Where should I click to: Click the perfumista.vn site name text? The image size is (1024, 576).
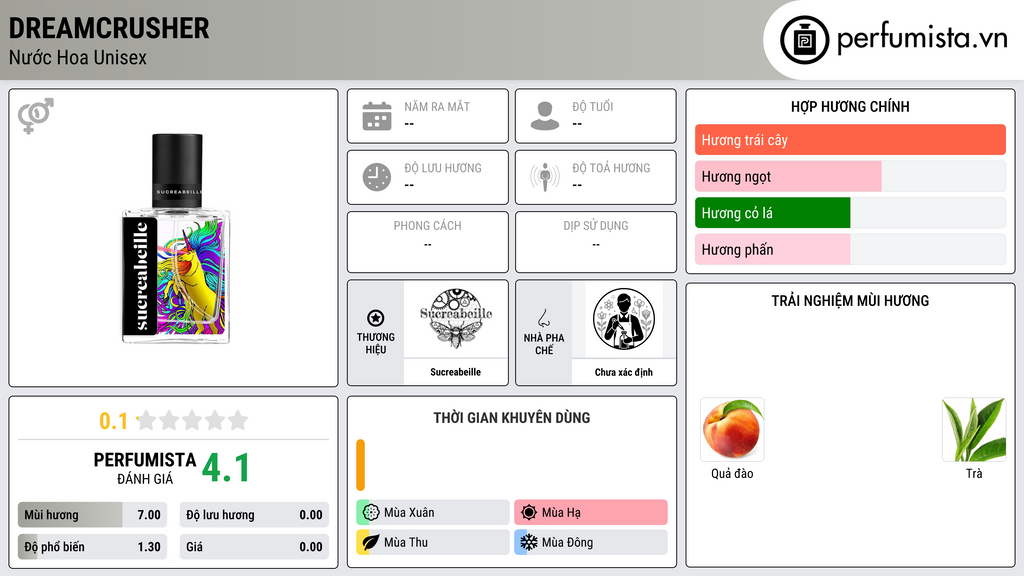tap(922, 39)
